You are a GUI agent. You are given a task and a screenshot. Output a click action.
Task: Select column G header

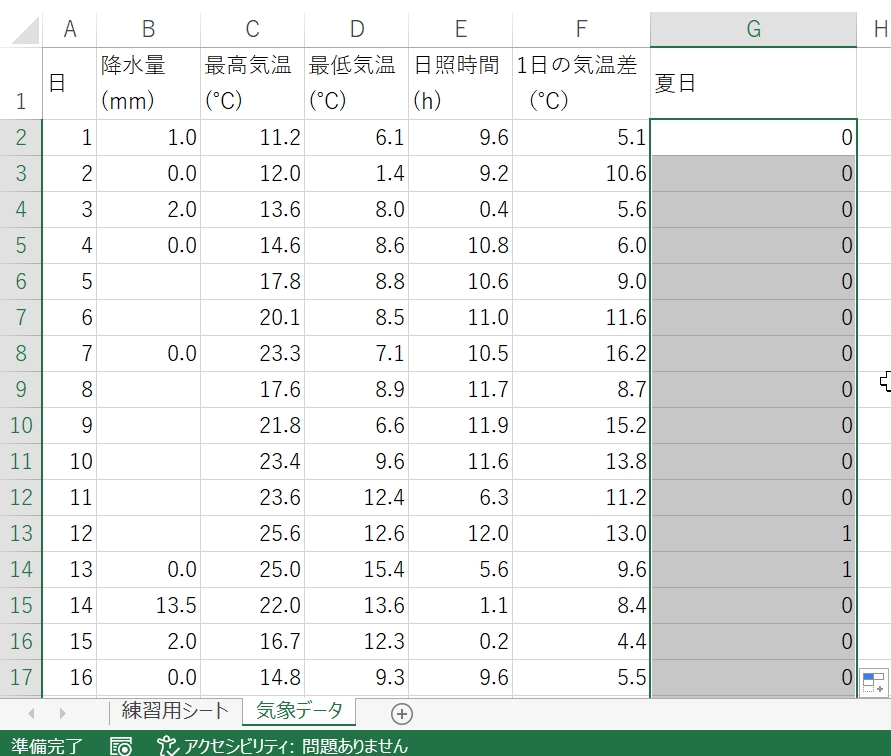tap(753, 29)
